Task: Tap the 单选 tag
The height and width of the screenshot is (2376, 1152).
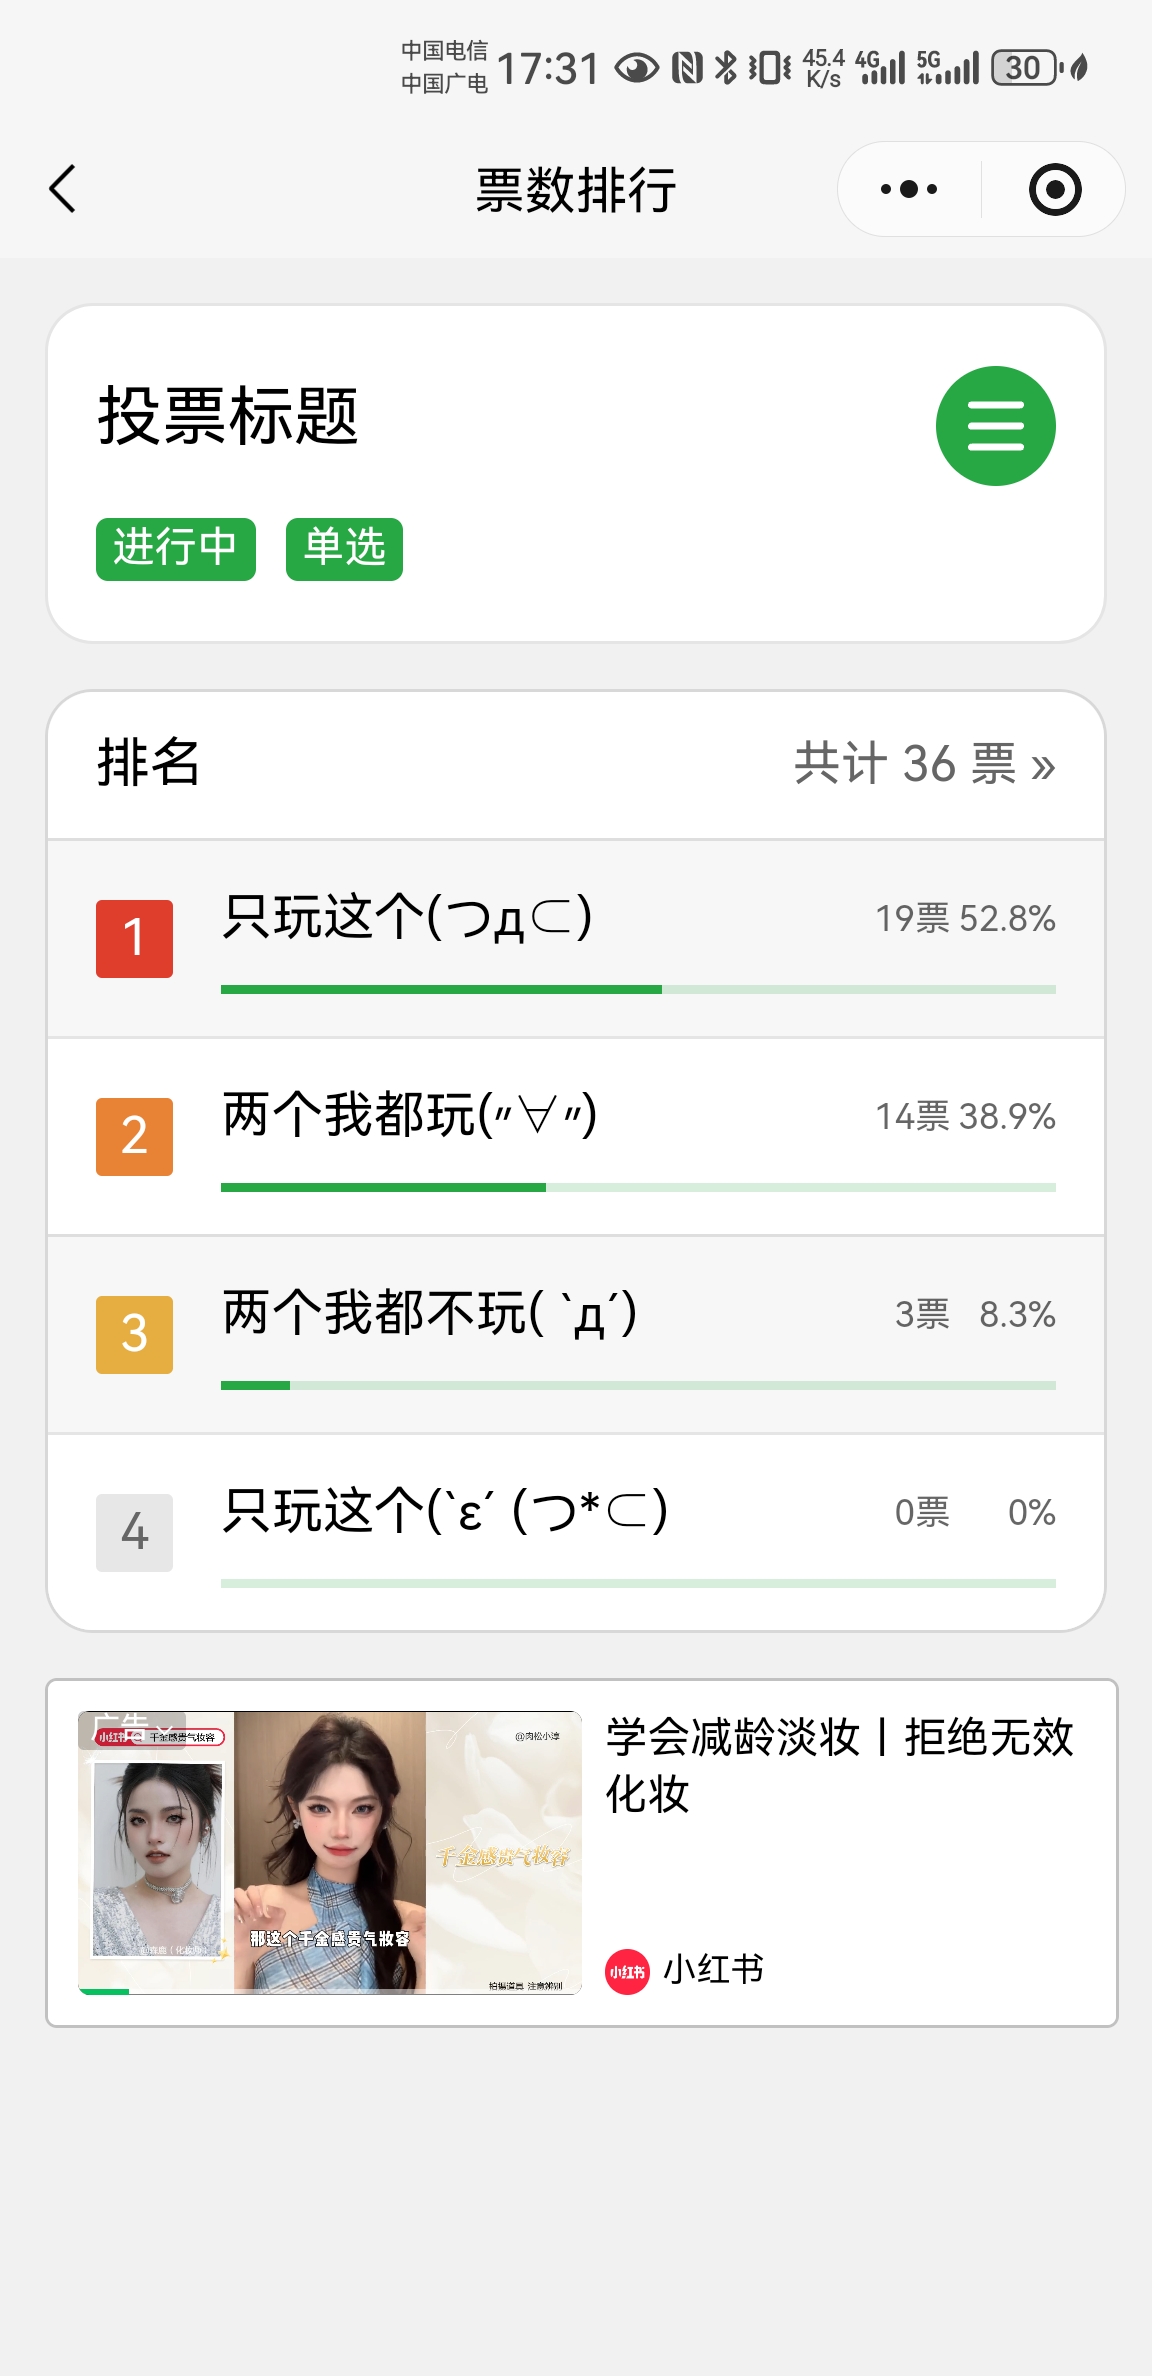Action: click(x=344, y=549)
